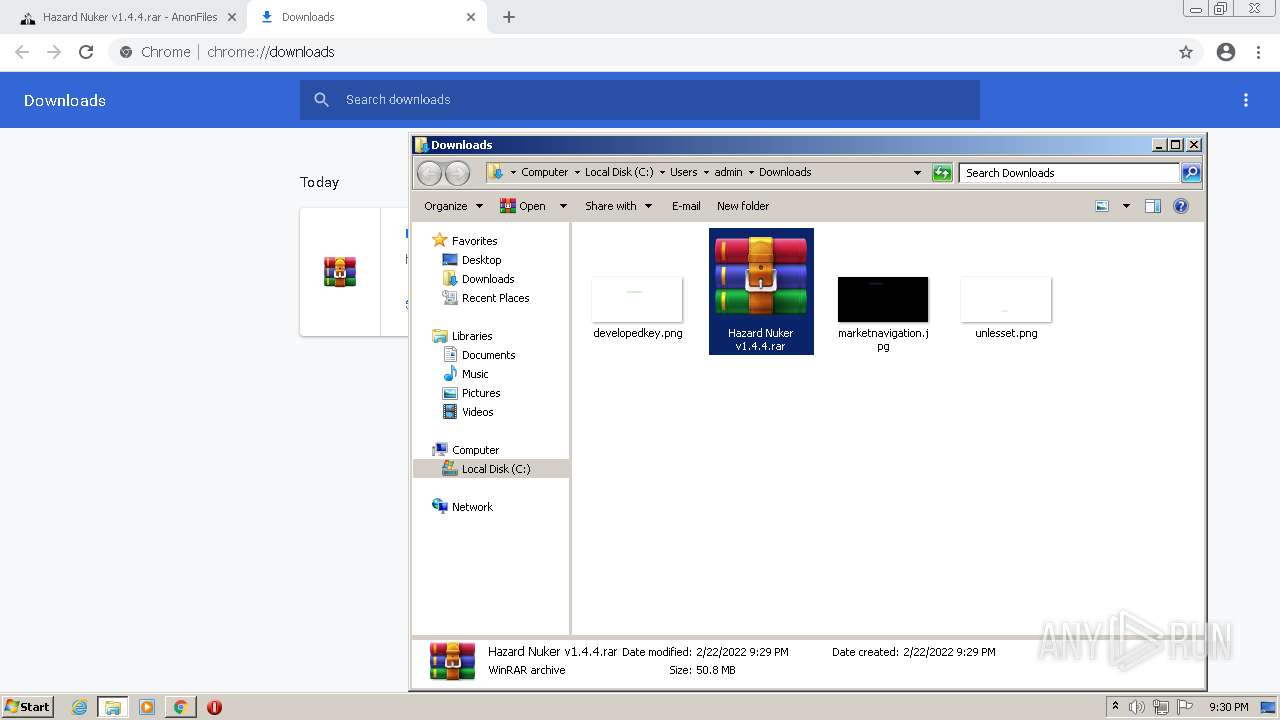Open Documents library
The width and height of the screenshot is (1280, 720).
[x=488, y=355]
